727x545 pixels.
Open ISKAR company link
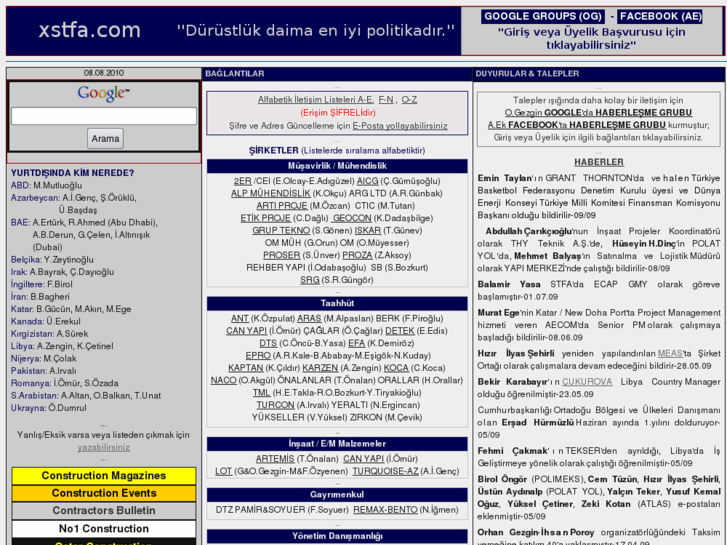[x=368, y=231]
